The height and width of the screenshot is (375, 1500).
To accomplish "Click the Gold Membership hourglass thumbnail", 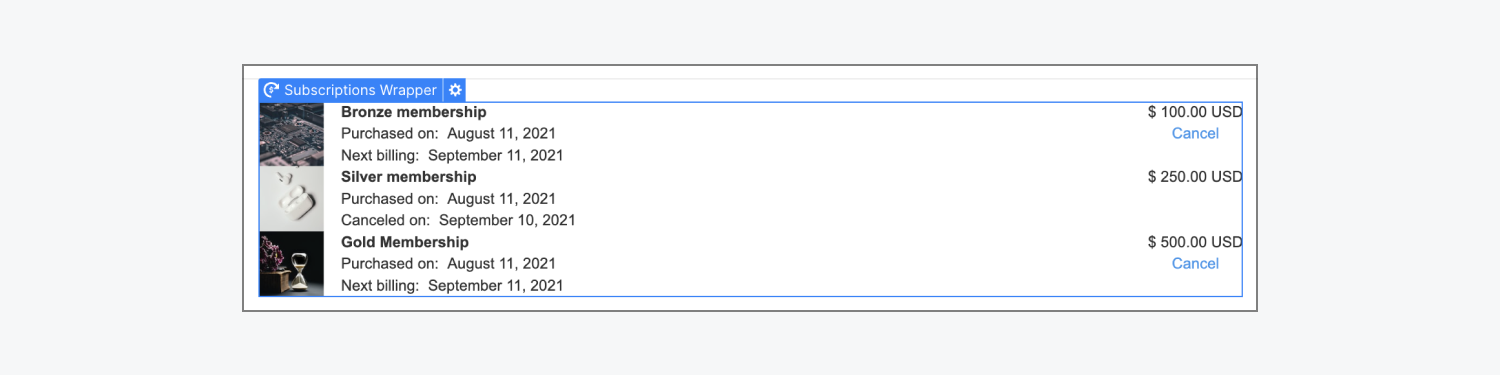I will point(292,264).
